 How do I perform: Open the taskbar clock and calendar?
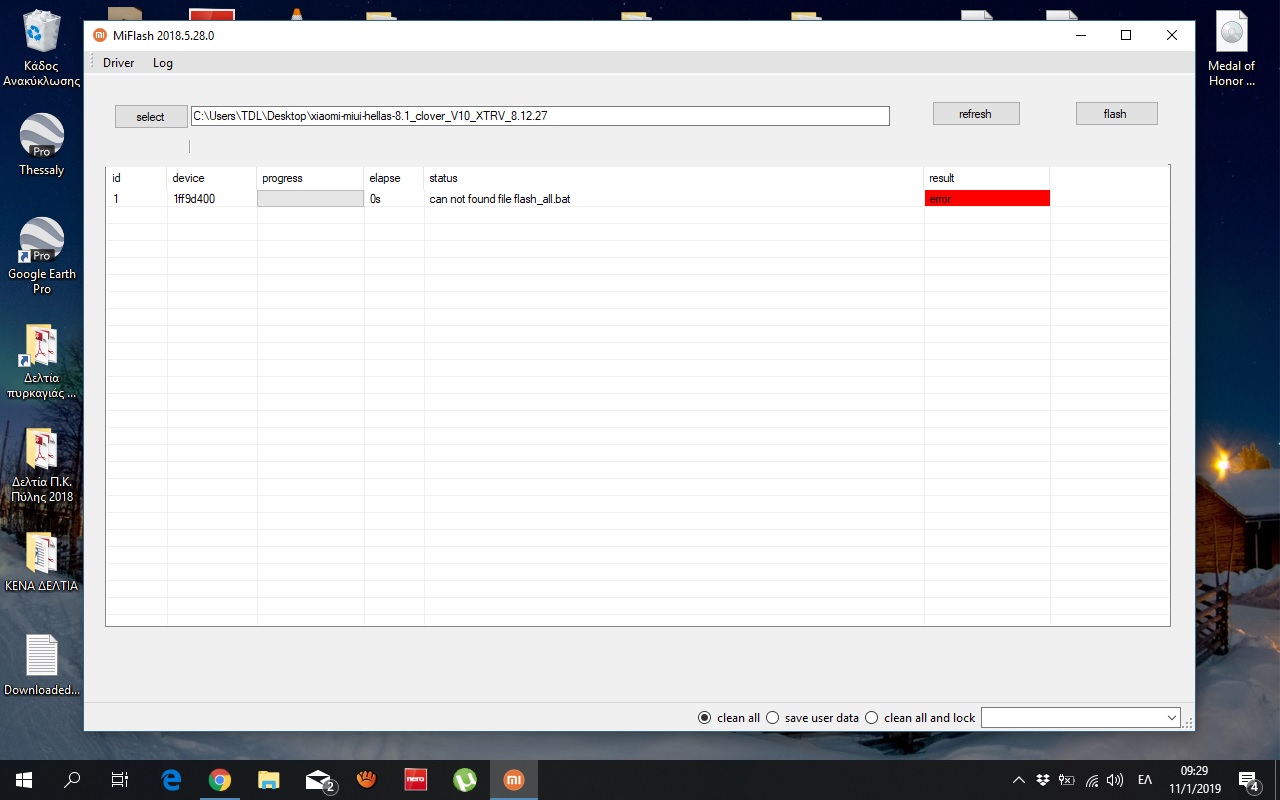(x=1194, y=780)
